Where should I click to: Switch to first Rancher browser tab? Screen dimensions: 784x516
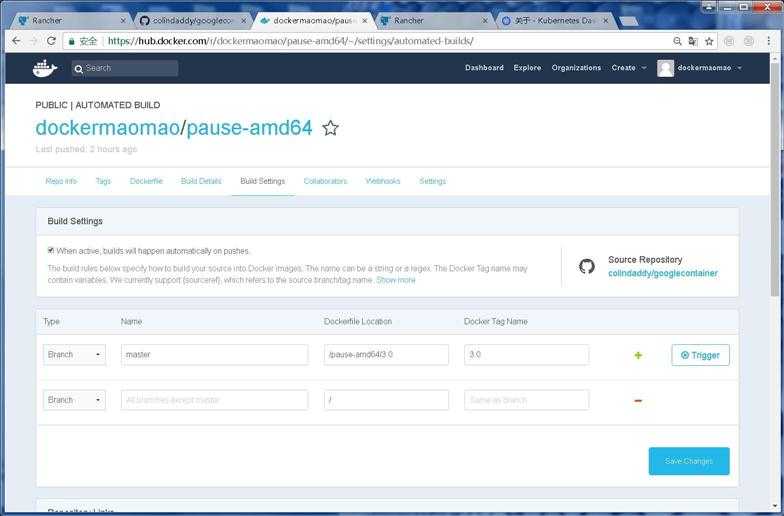tap(68, 20)
